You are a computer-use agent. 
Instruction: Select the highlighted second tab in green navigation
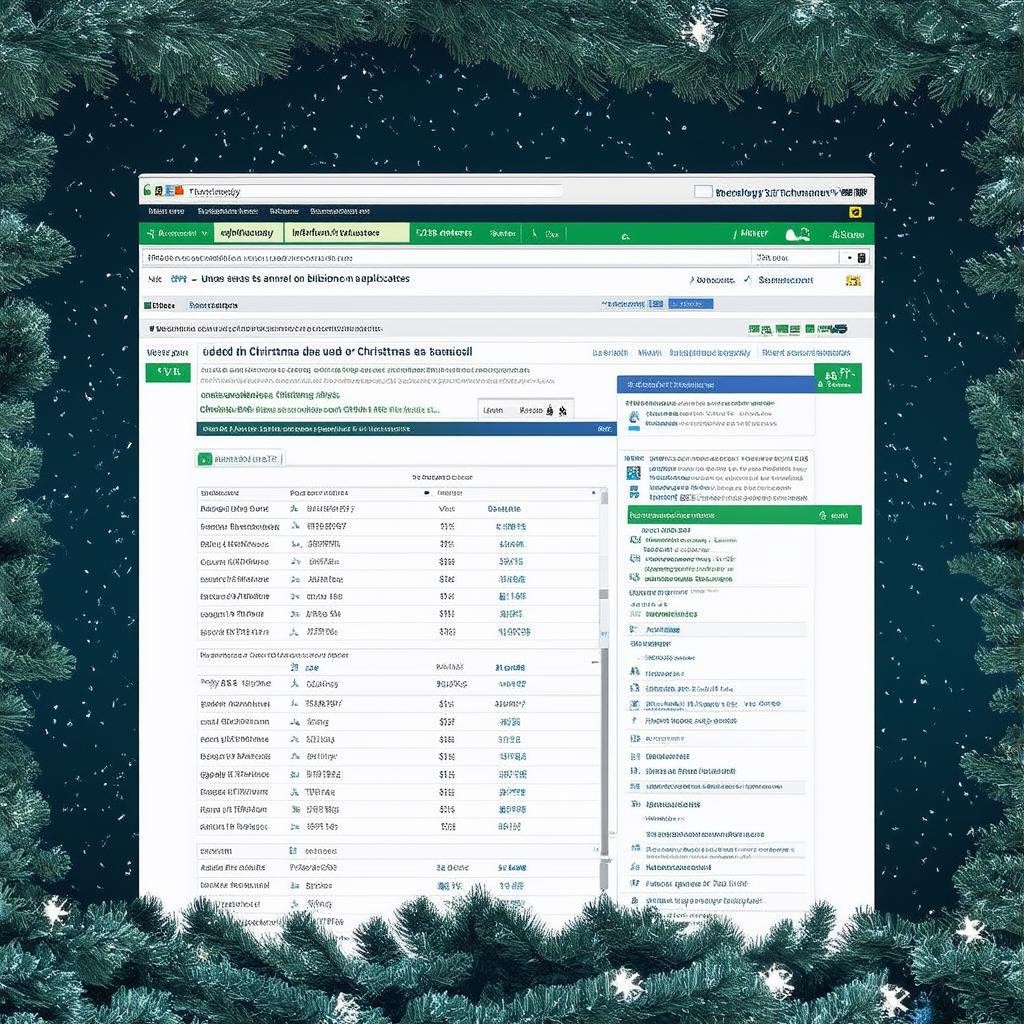click(246, 233)
